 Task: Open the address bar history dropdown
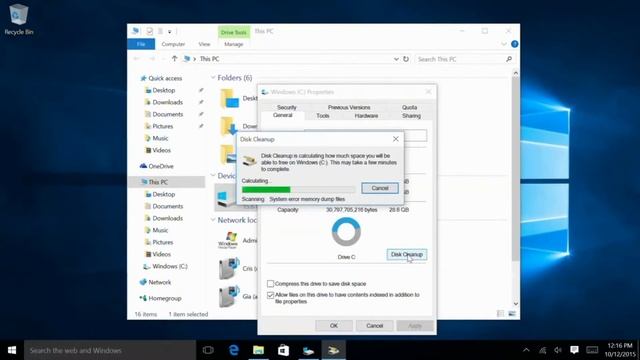tap(396, 59)
